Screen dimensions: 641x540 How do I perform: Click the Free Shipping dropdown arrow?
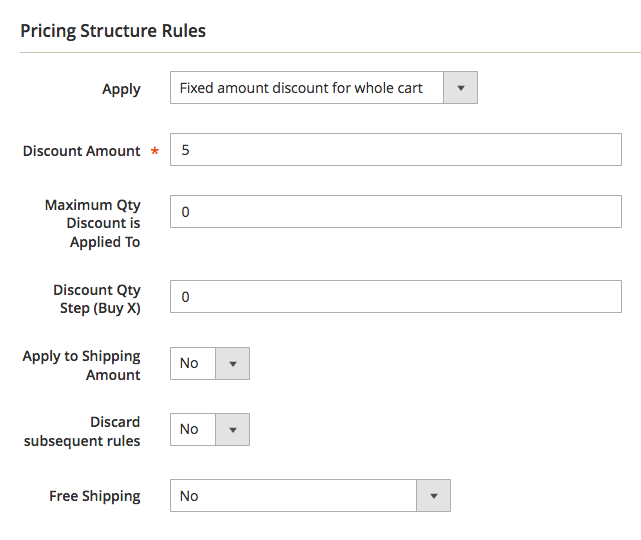(433, 496)
